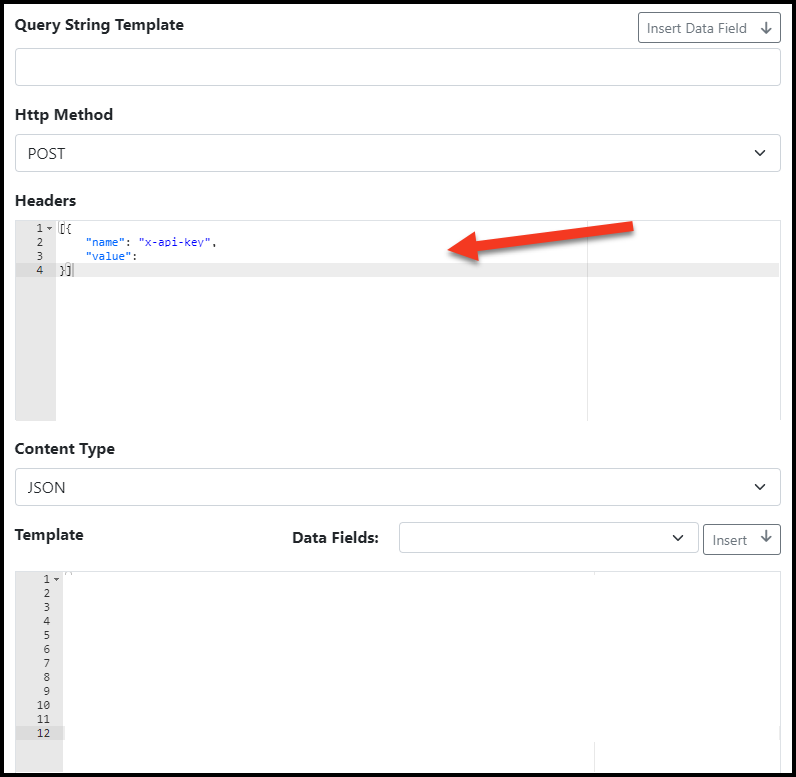Screen dimensions: 796x777
Task: Click line number 12 in Template gutter
Action: [43, 733]
